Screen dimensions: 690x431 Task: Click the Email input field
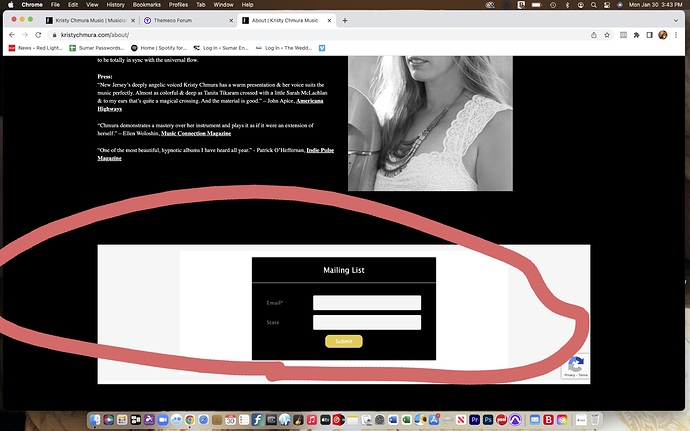366,303
